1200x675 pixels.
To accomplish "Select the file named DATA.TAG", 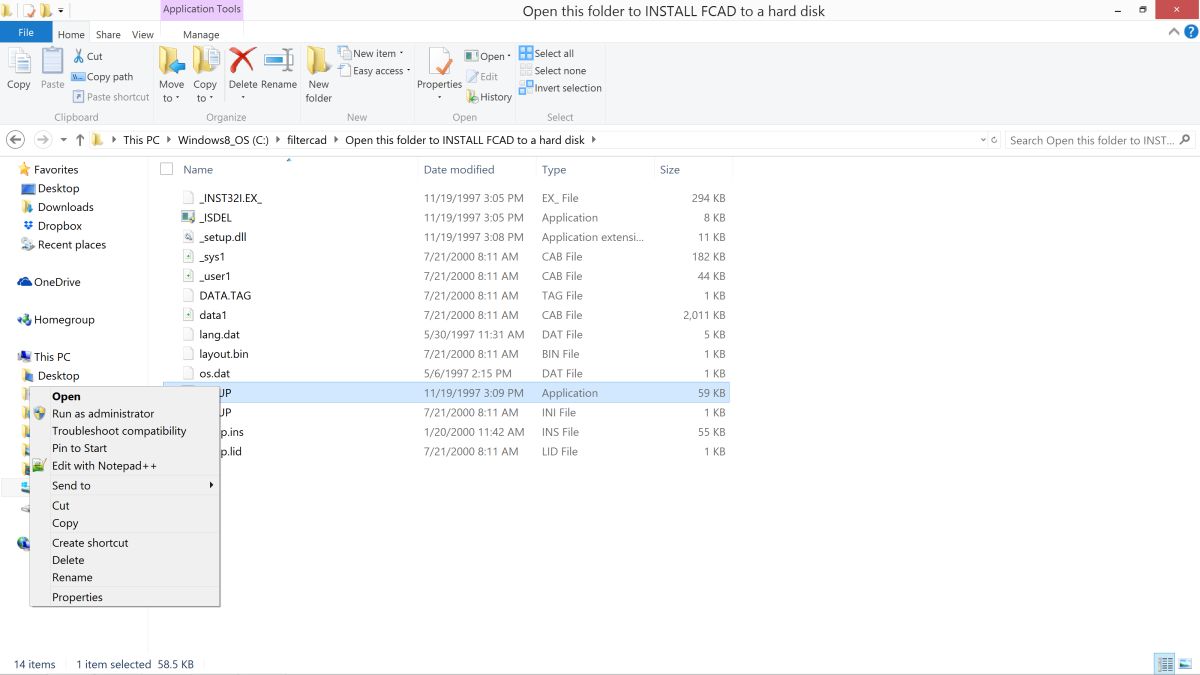I will [225, 296].
